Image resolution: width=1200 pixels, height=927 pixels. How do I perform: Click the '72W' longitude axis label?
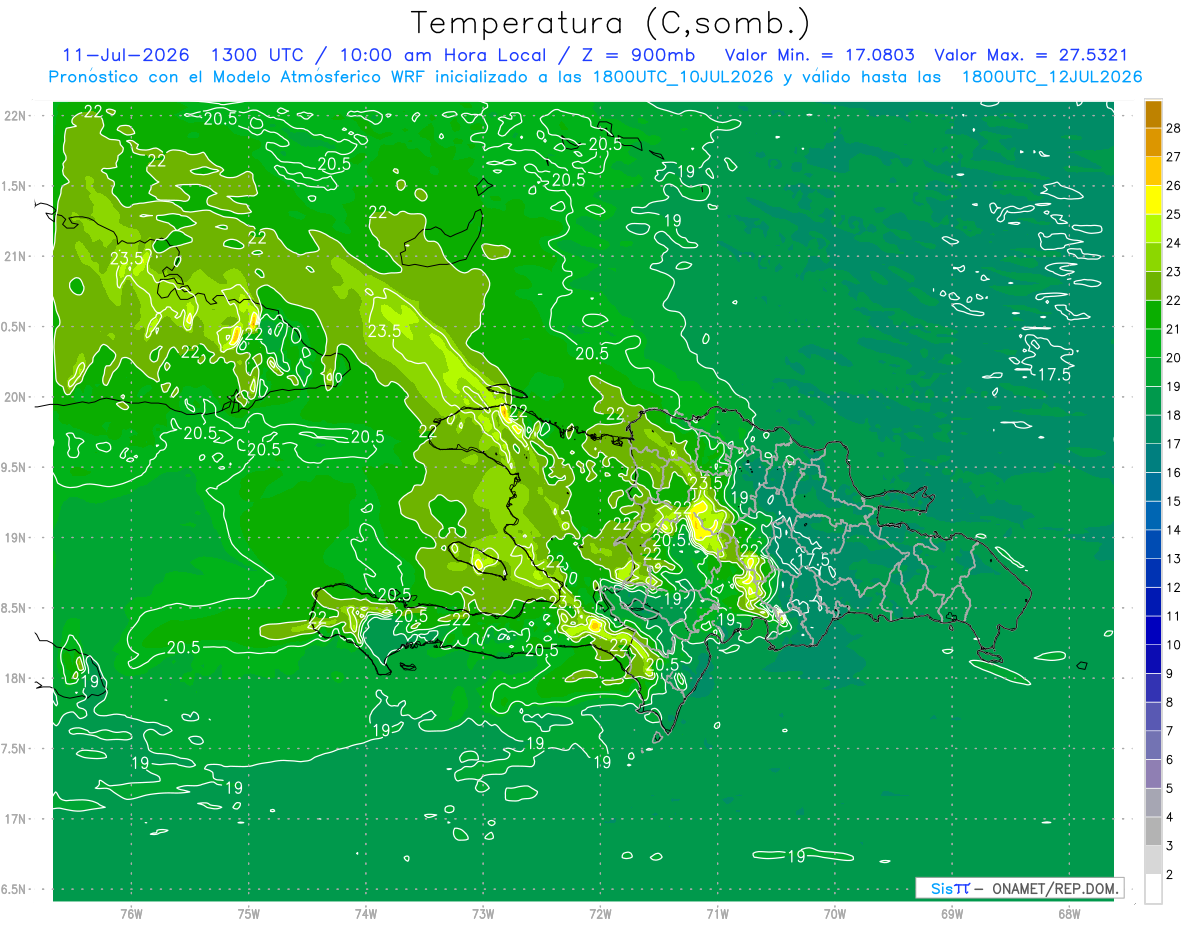tap(600, 914)
